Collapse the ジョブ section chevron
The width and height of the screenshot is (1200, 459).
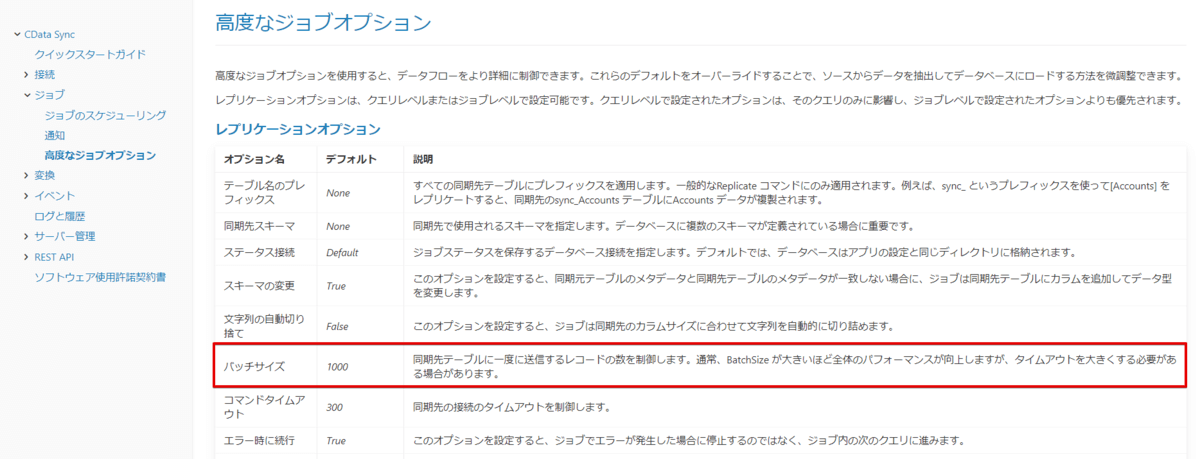pyautogui.click(x=27, y=95)
